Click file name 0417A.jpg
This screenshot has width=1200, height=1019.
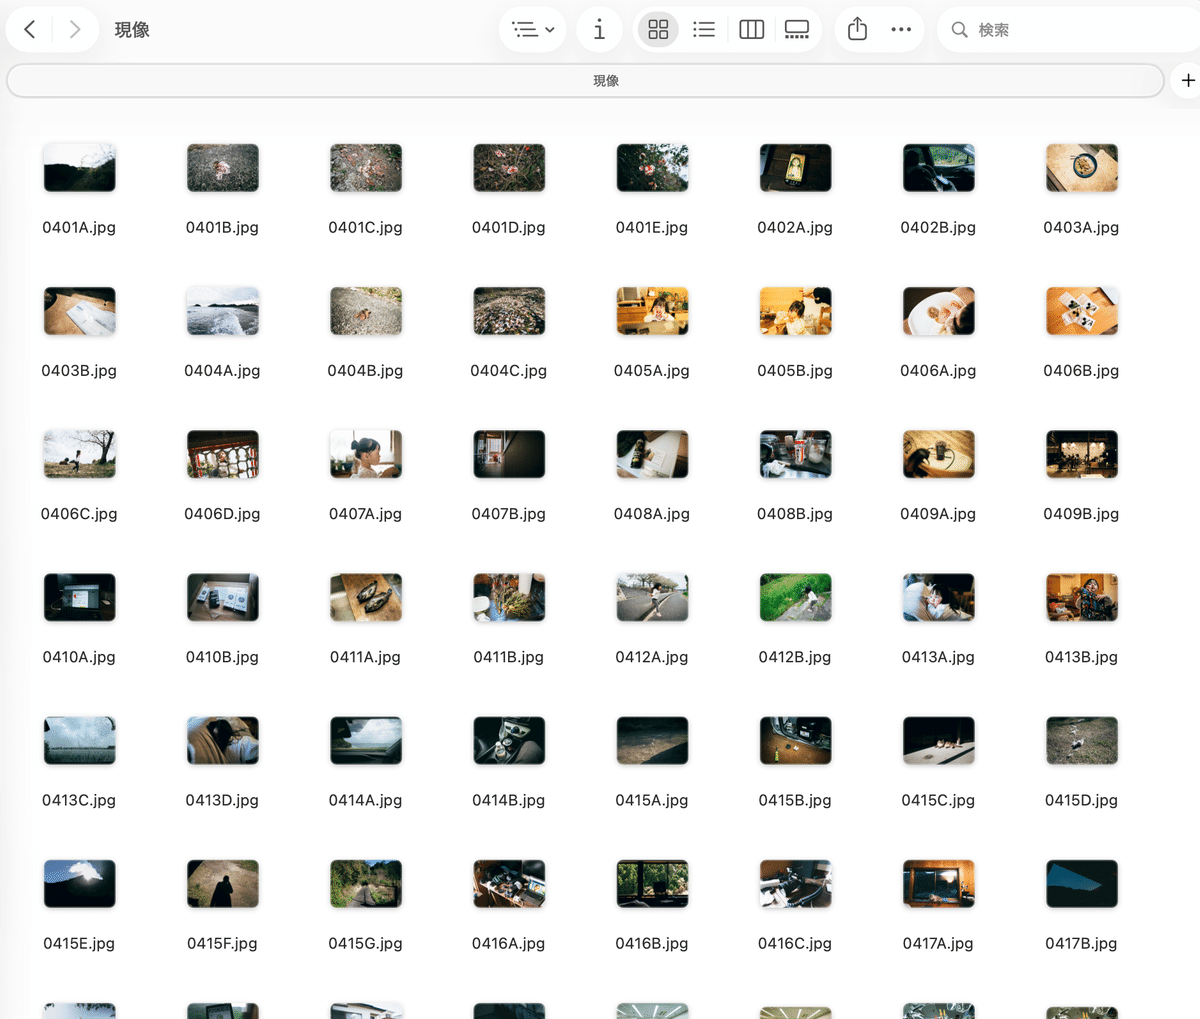pyautogui.click(x=938, y=943)
